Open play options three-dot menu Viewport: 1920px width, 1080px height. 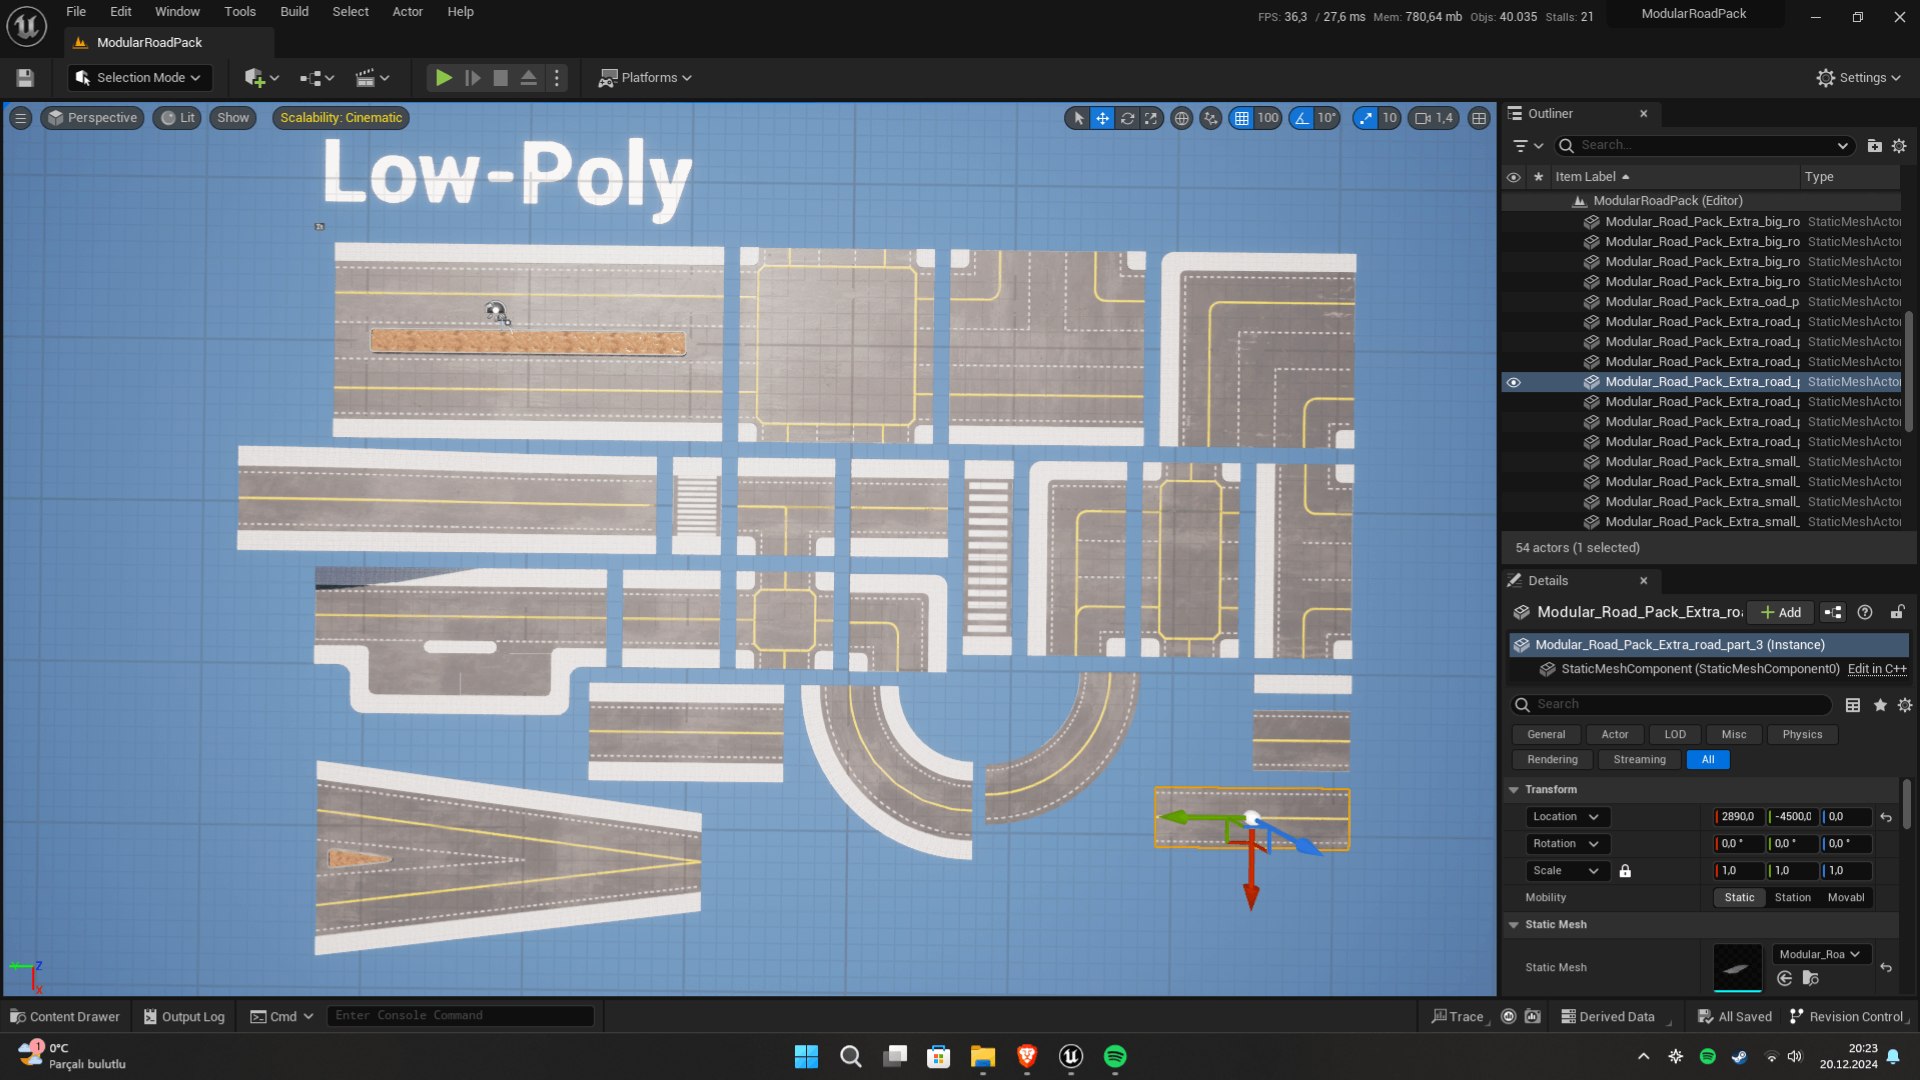[557, 78]
